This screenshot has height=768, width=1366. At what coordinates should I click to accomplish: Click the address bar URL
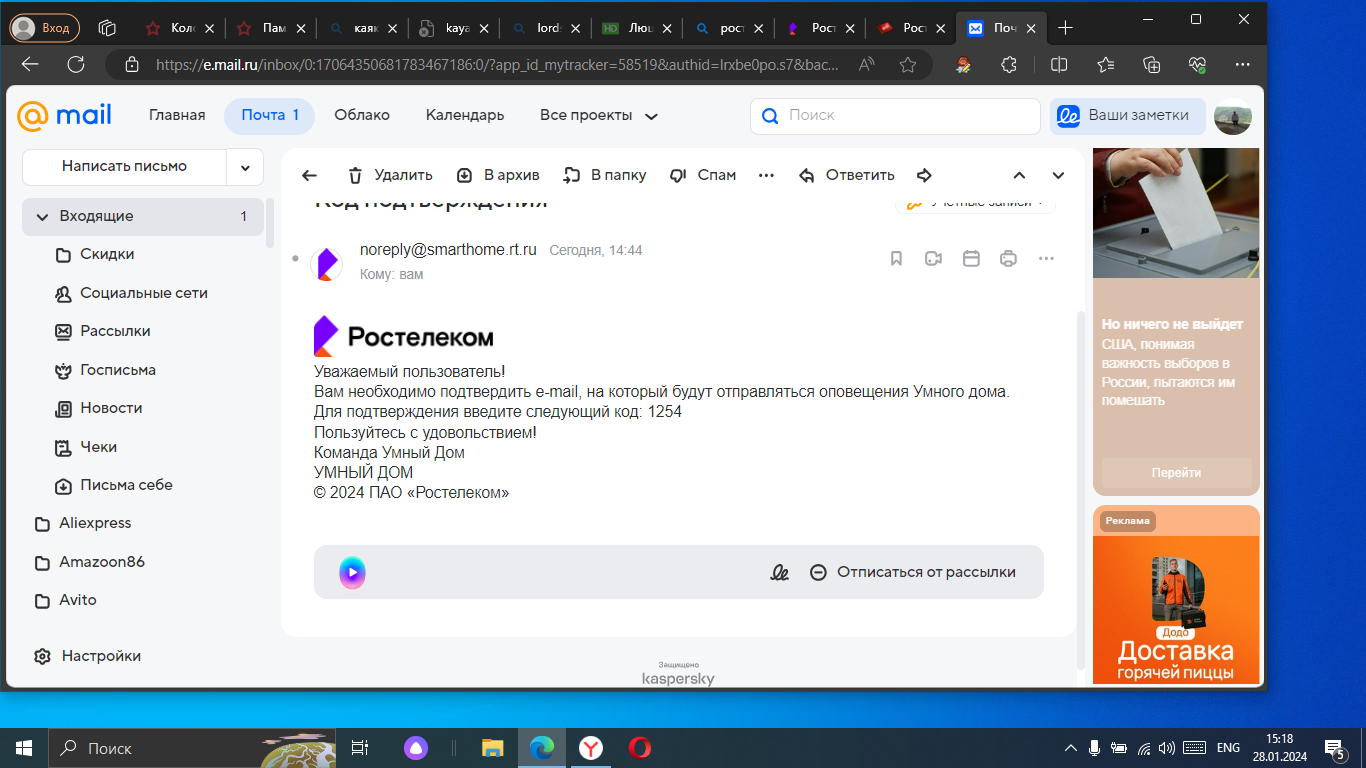point(497,64)
